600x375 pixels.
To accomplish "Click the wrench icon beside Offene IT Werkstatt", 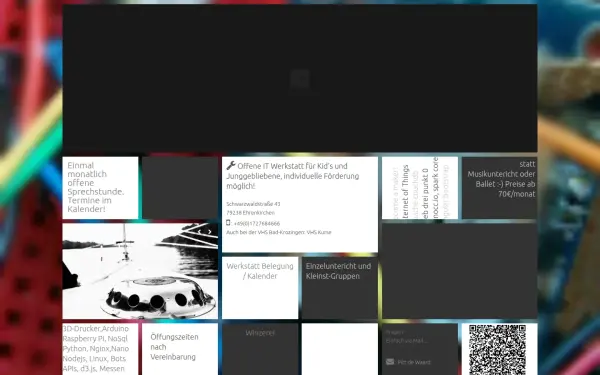I will [231, 166].
